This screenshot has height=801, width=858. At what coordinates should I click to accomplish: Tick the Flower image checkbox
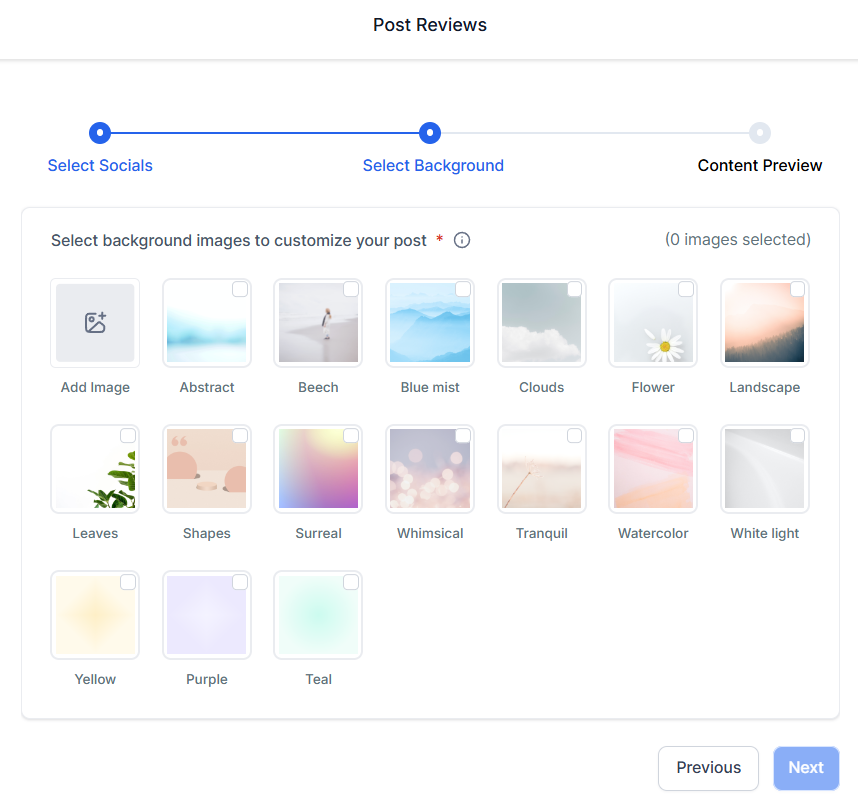point(686,290)
